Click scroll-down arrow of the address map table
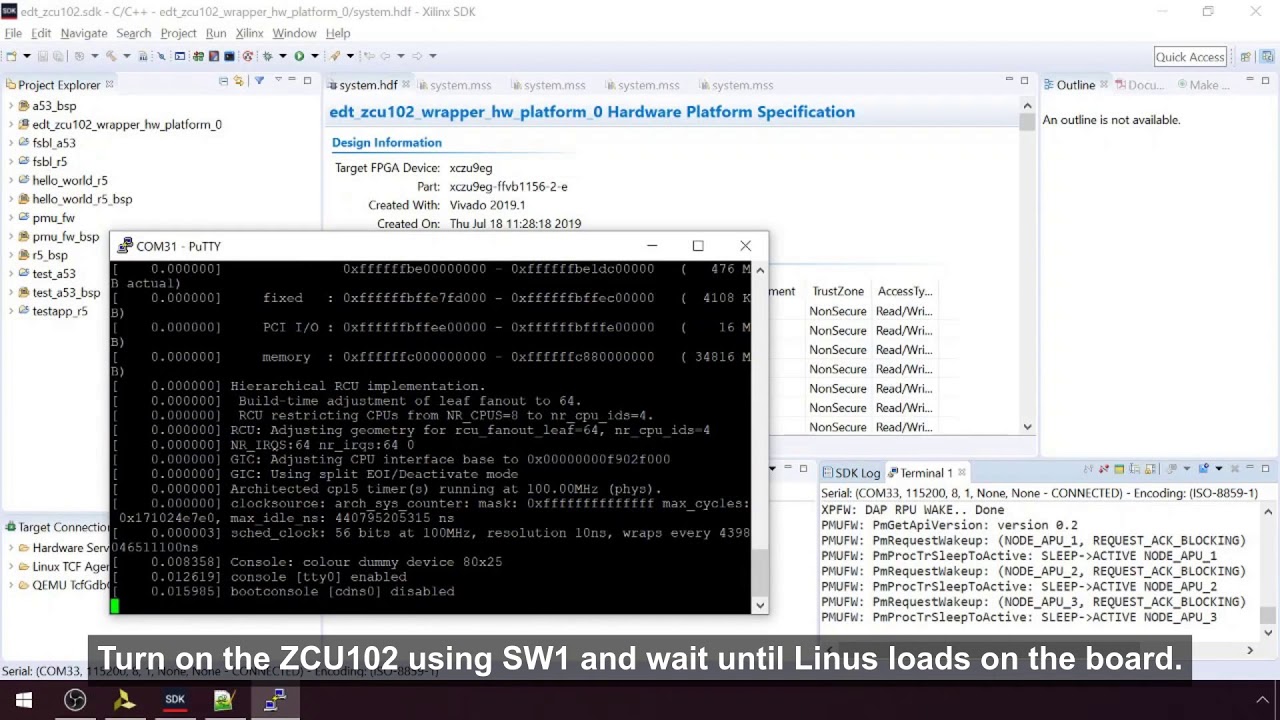 coord(1027,427)
